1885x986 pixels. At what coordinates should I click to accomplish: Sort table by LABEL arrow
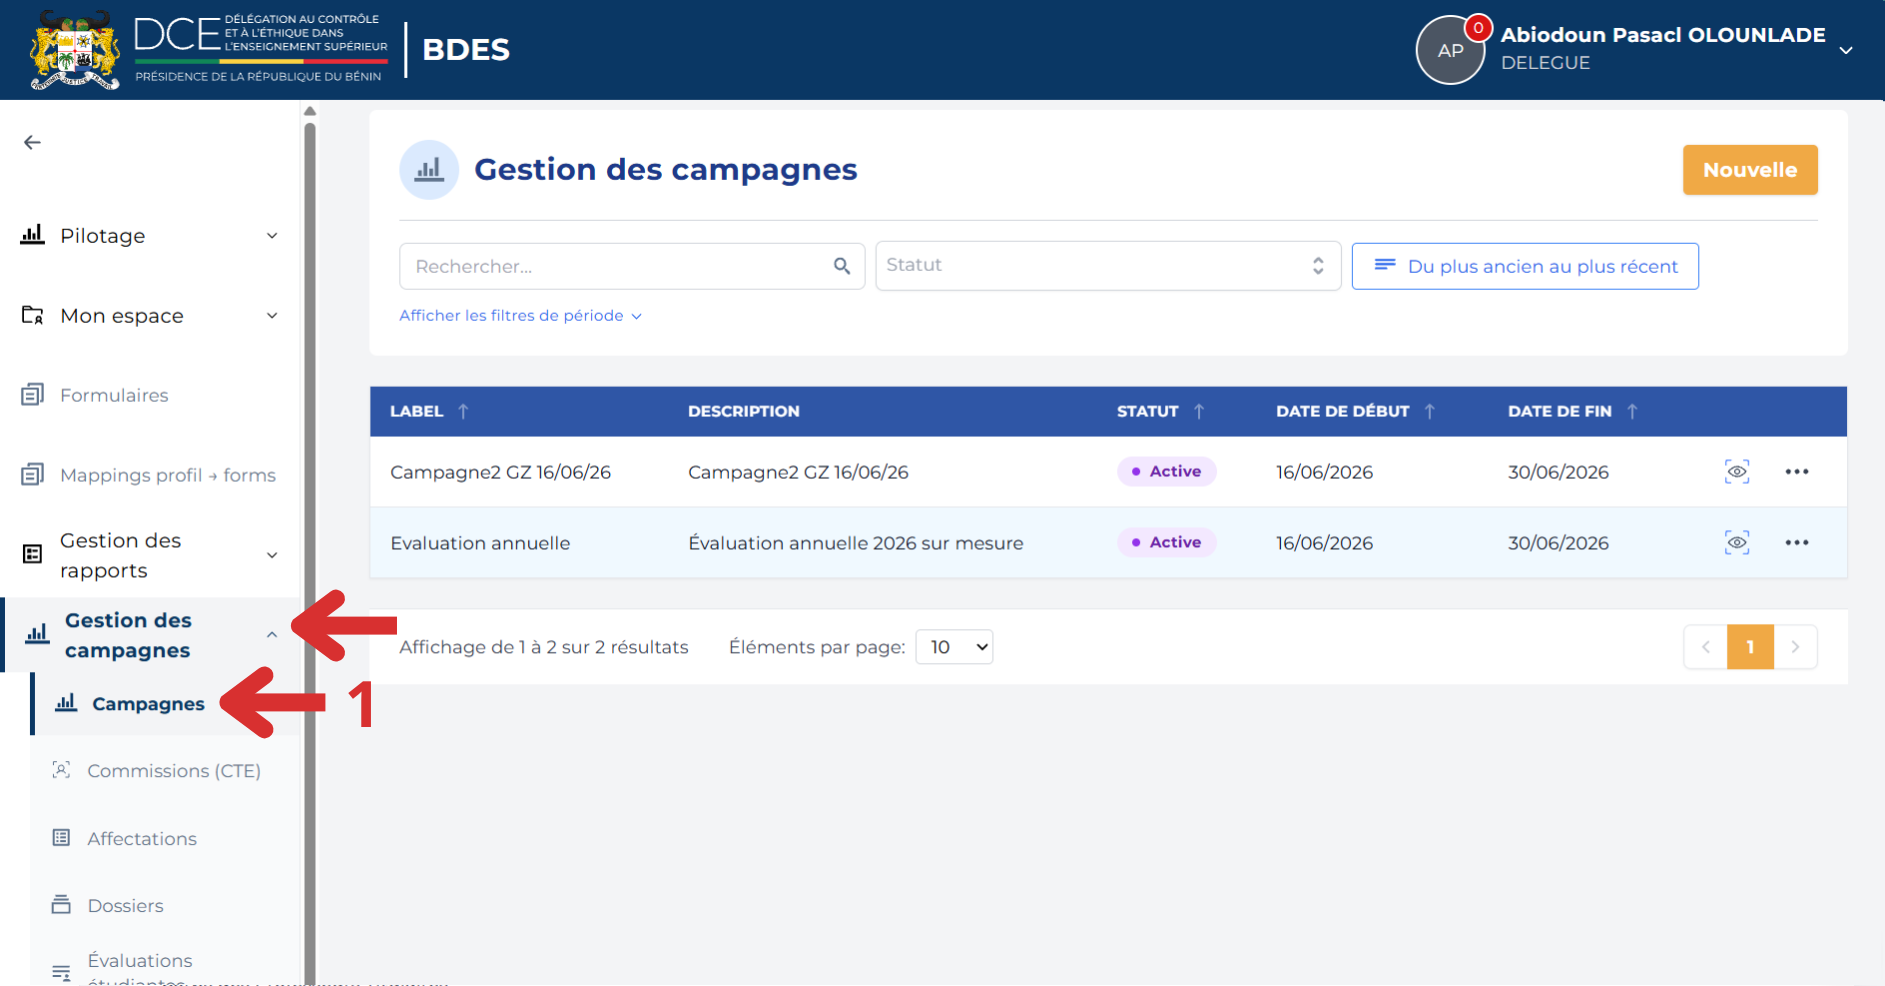[x=463, y=411]
